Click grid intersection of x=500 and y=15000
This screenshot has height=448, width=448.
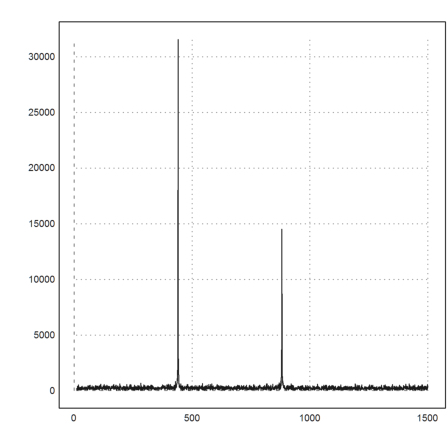click(x=192, y=224)
